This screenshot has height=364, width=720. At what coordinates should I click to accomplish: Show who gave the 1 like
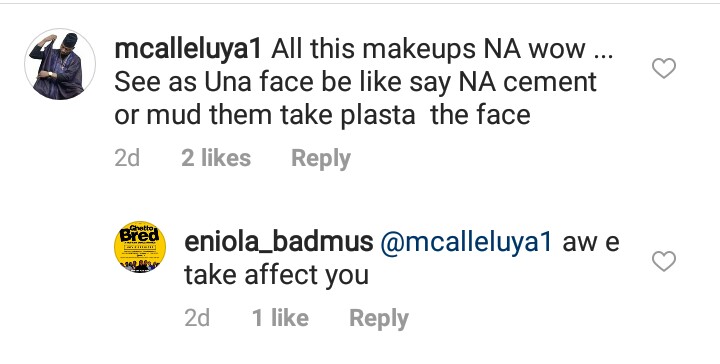(x=280, y=318)
